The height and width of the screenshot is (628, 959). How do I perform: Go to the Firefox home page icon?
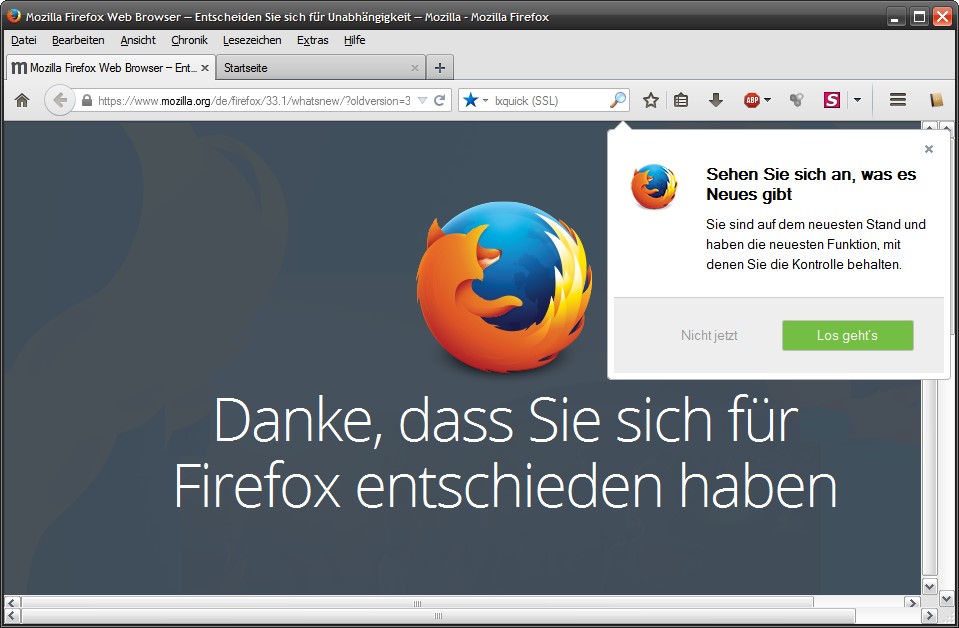tap(22, 100)
